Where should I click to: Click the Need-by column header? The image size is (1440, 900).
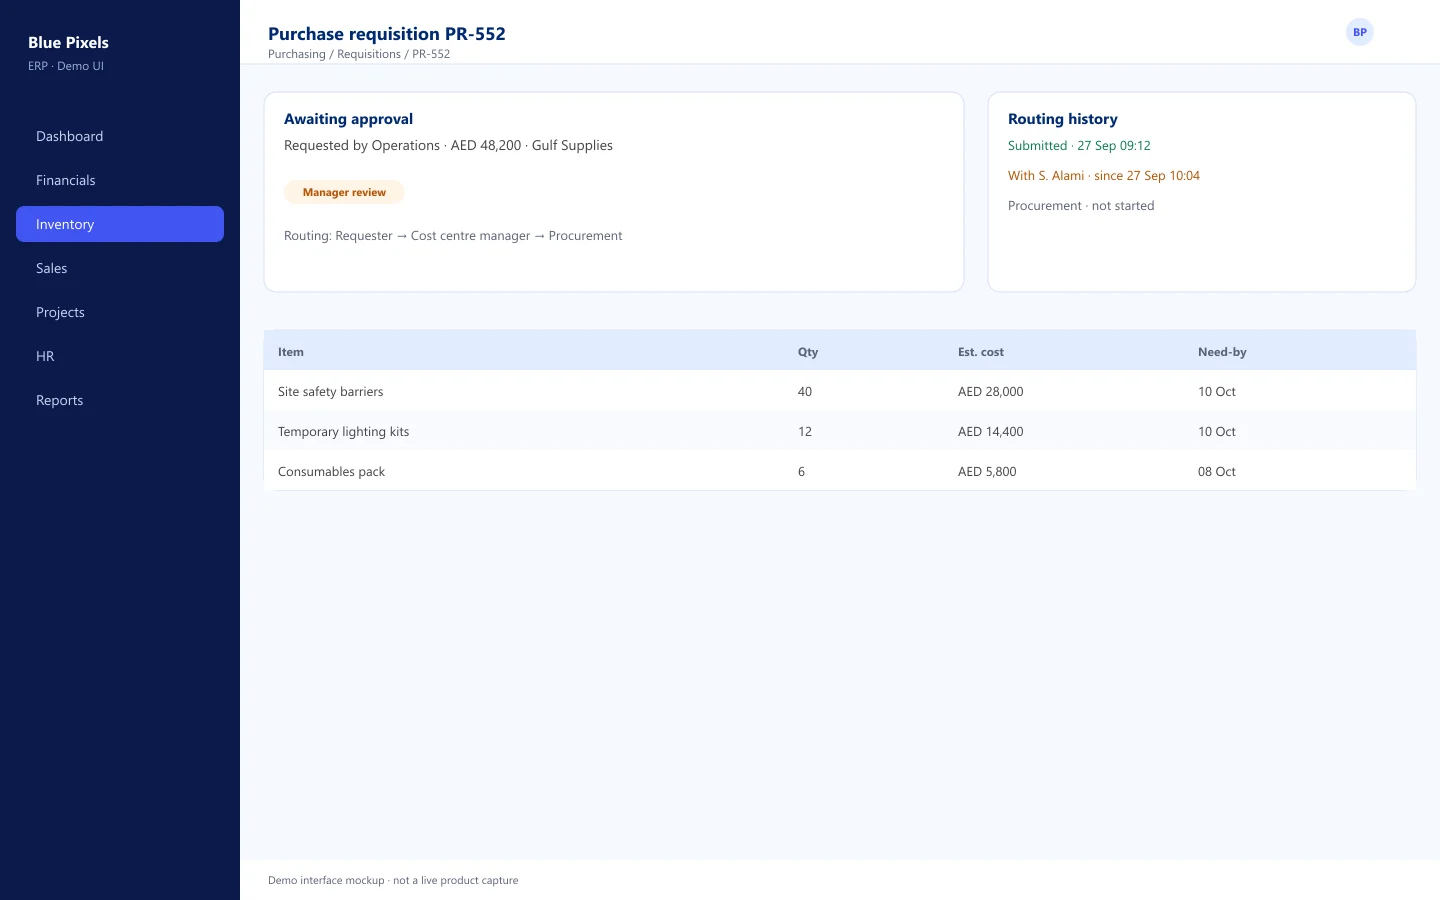1222,352
